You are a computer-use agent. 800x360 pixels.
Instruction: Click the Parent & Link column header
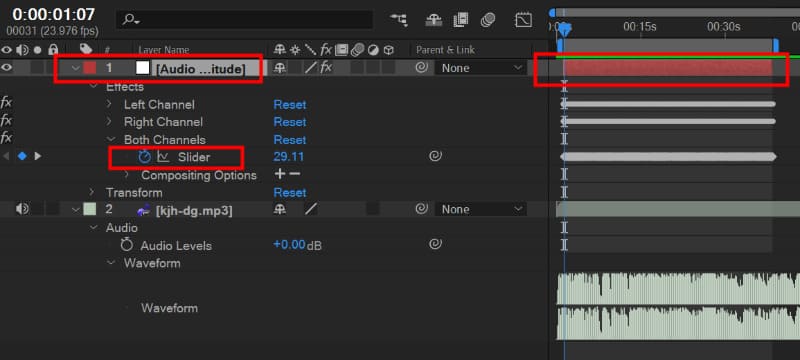tap(445, 50)
